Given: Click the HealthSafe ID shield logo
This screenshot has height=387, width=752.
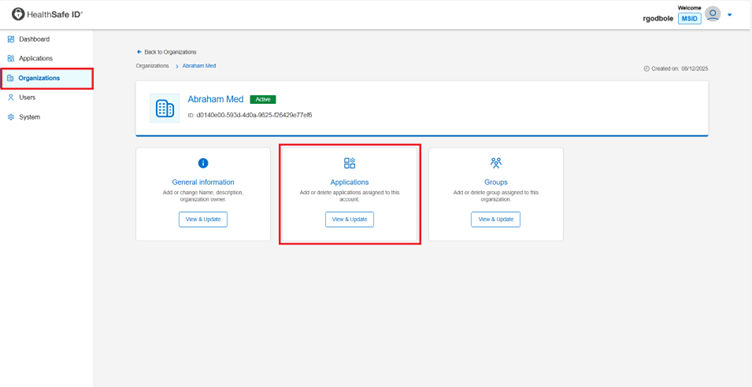Looking at the screenshot, I should pos(18,14).
